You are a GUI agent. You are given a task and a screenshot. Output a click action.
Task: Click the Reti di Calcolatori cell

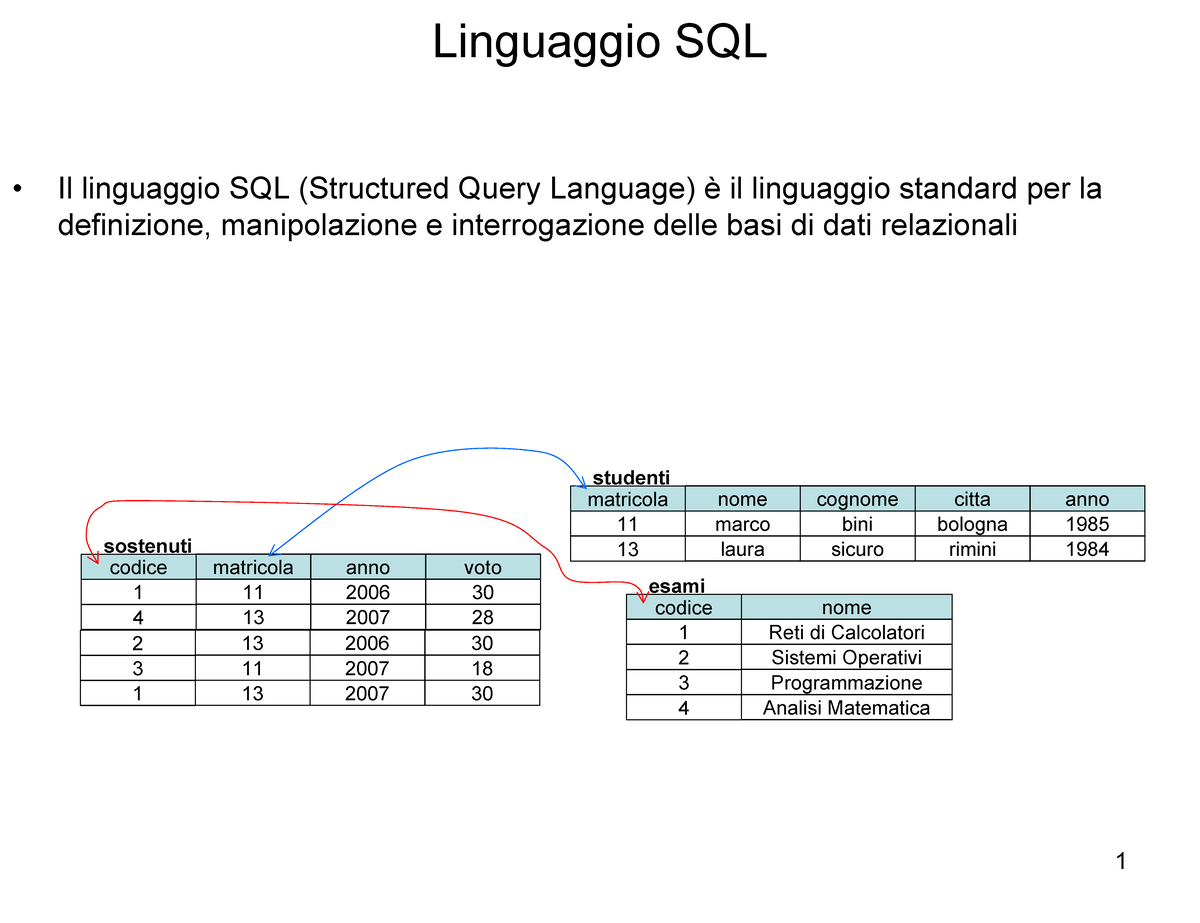coord(845,632)
